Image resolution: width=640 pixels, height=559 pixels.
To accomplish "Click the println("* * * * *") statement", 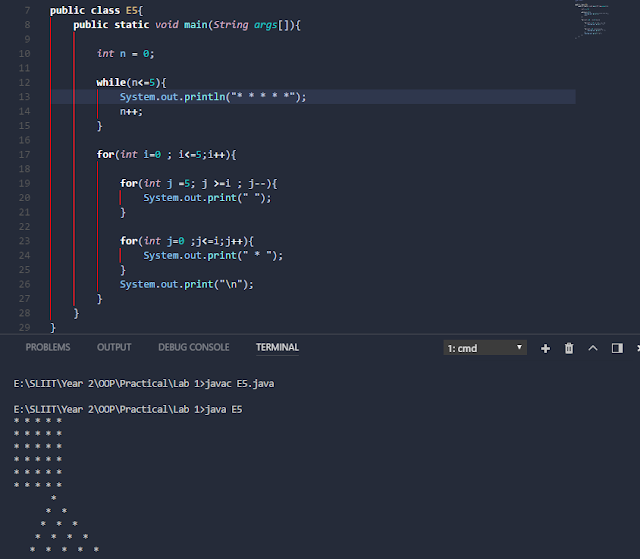I will point(213,97).
